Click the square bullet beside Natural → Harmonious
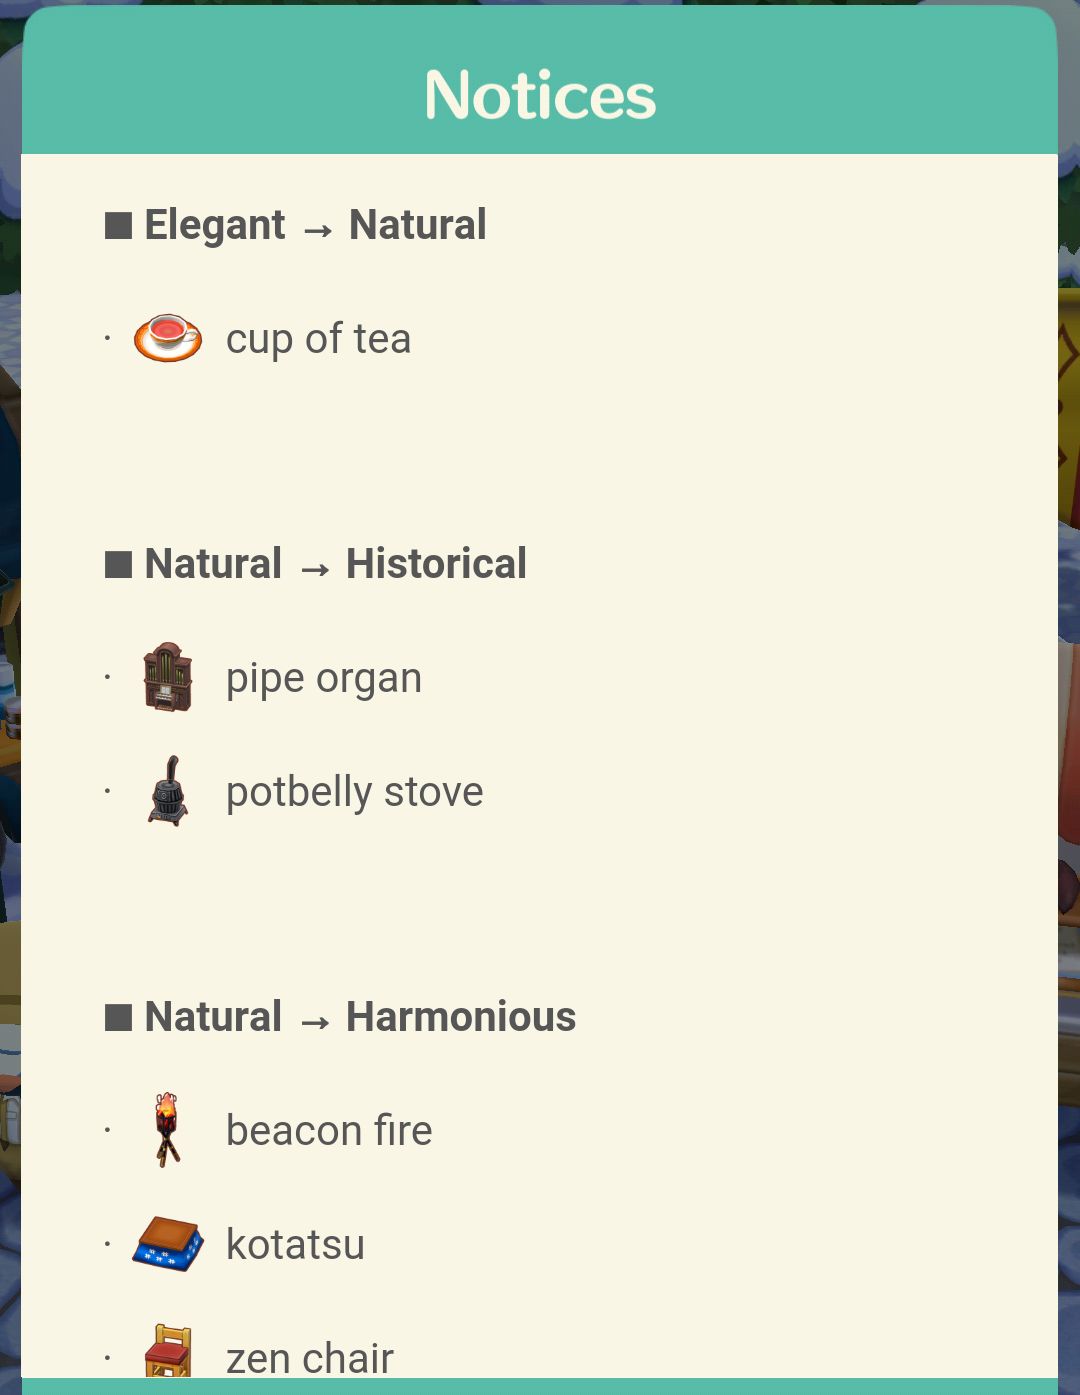The image size is (1080, 1395). (118, 1017)
